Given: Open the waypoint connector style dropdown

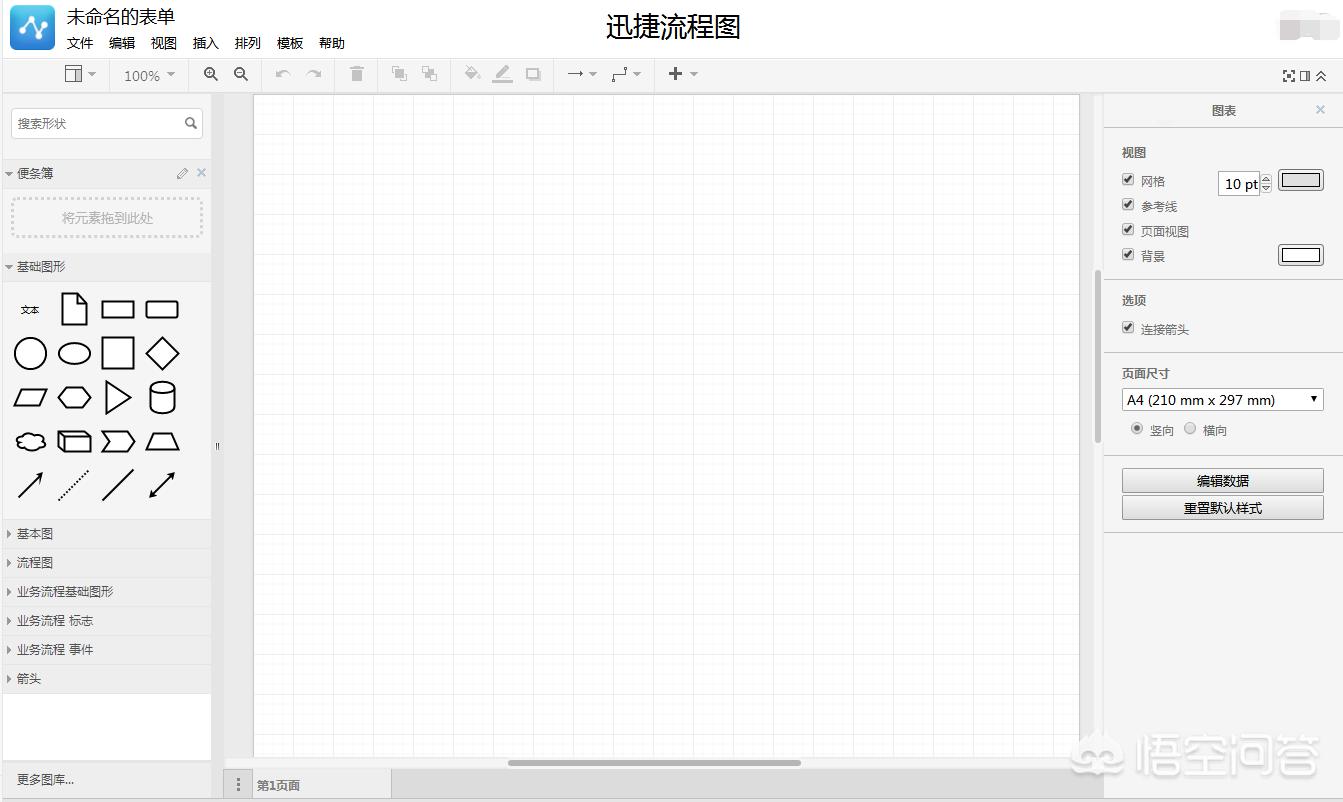Looking at the screenshot, I should [x=626, y=74].
